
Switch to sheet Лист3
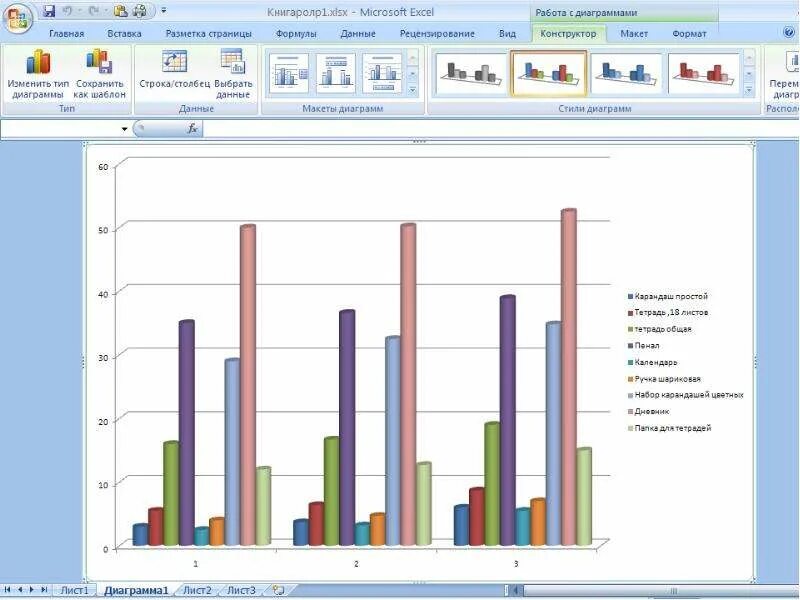coord(241,590)
